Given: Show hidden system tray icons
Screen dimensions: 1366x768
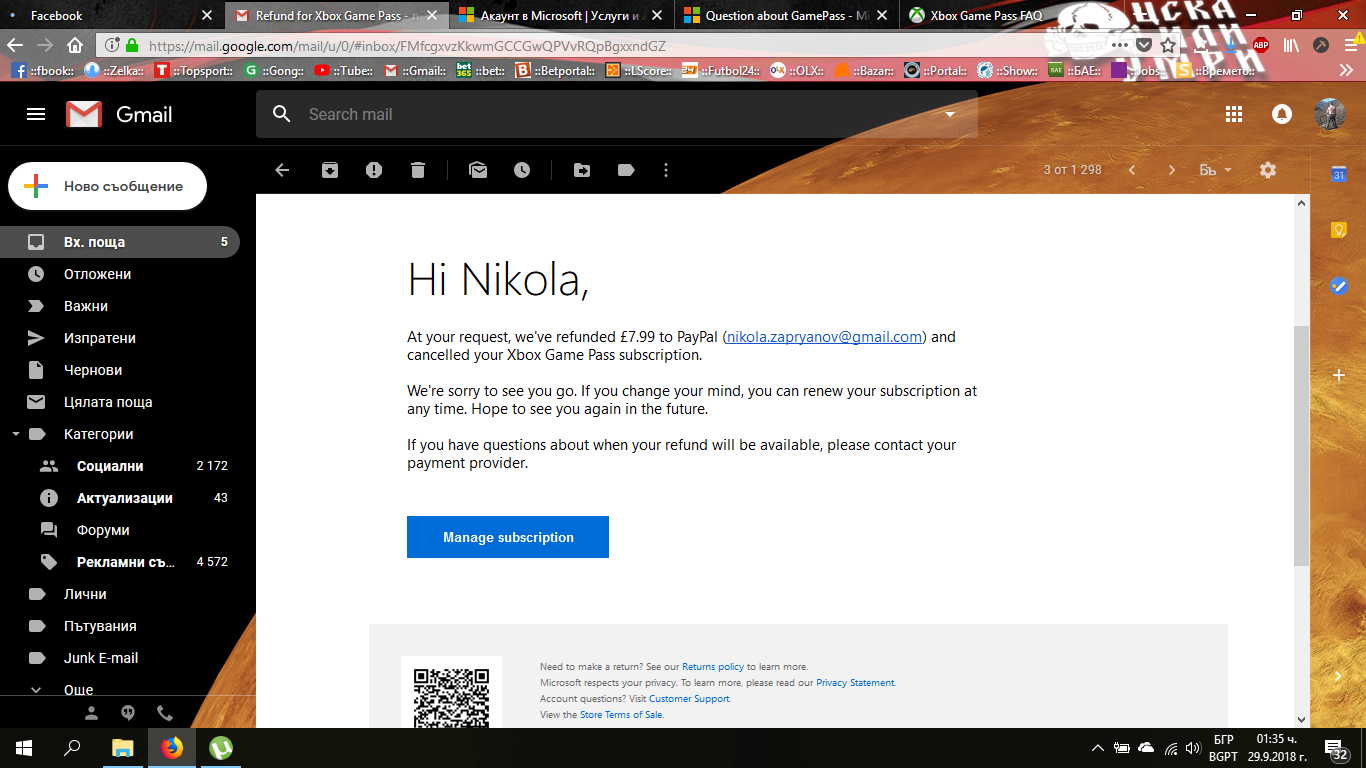Looking at the screenshot, I should [1097, 747].
